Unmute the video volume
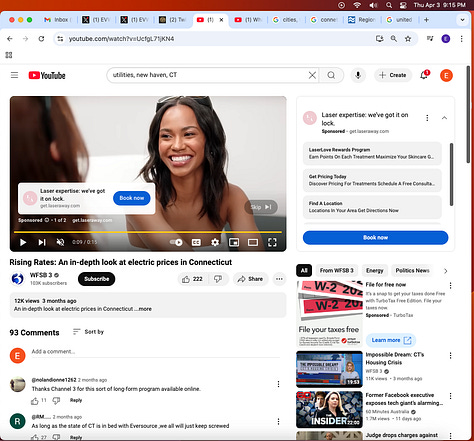 pyautogui.click(x=60, y=242)
